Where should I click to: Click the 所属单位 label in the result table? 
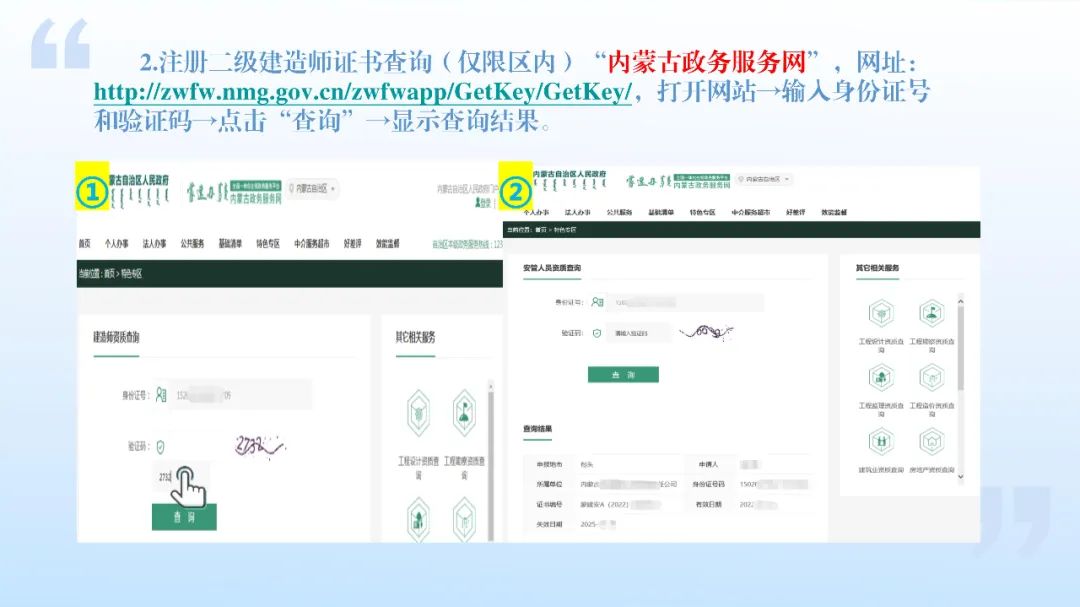549,484
